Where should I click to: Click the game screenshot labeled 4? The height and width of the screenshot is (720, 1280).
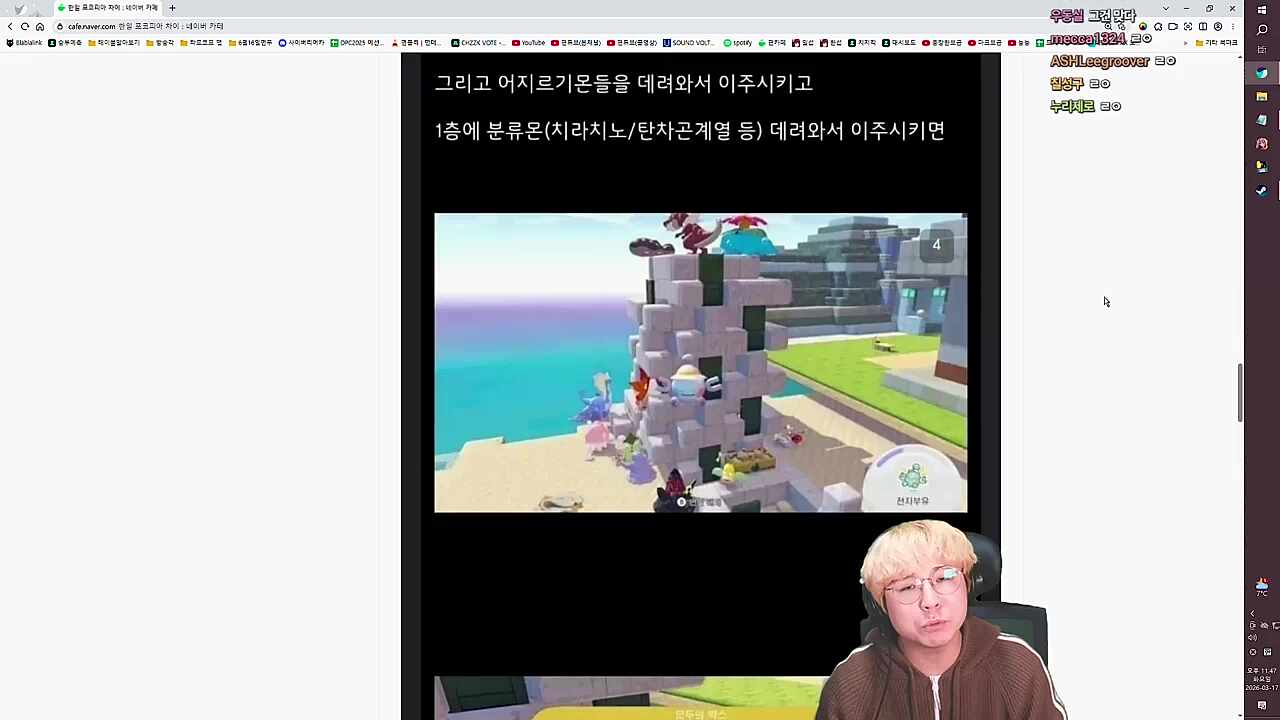click(x=700, y=363)
